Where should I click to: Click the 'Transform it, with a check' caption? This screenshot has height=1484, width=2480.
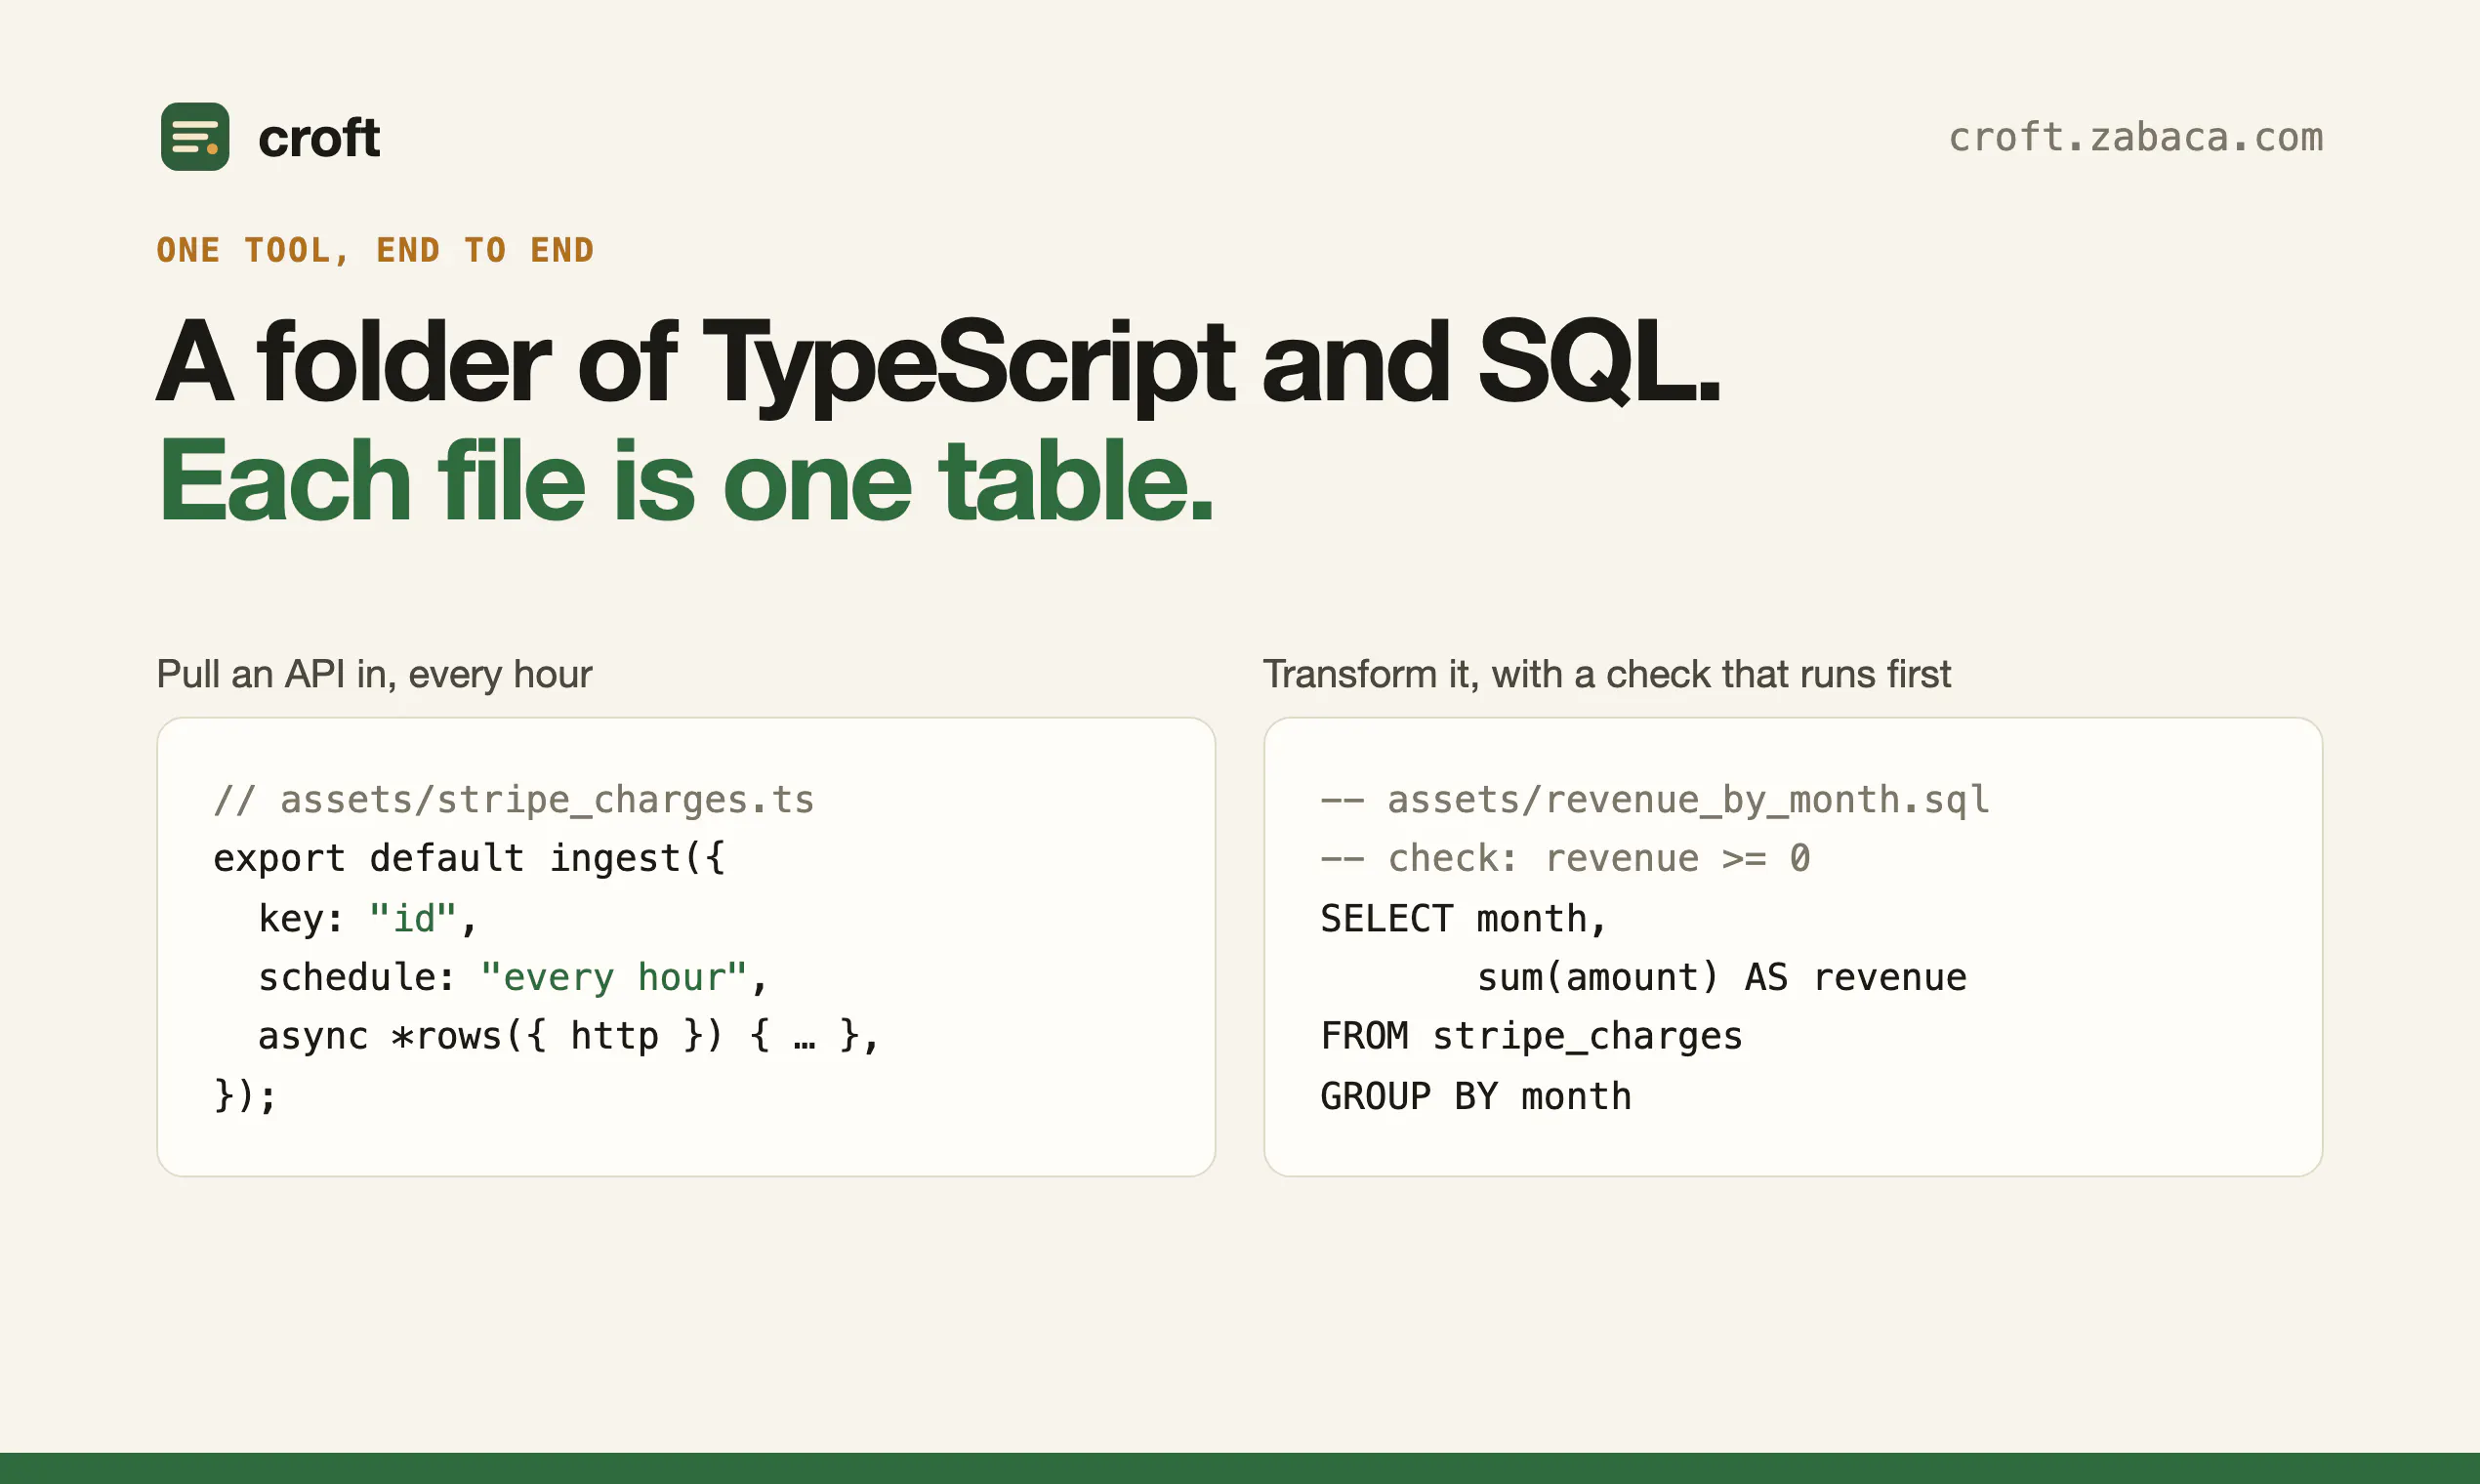click(1606, 675)
